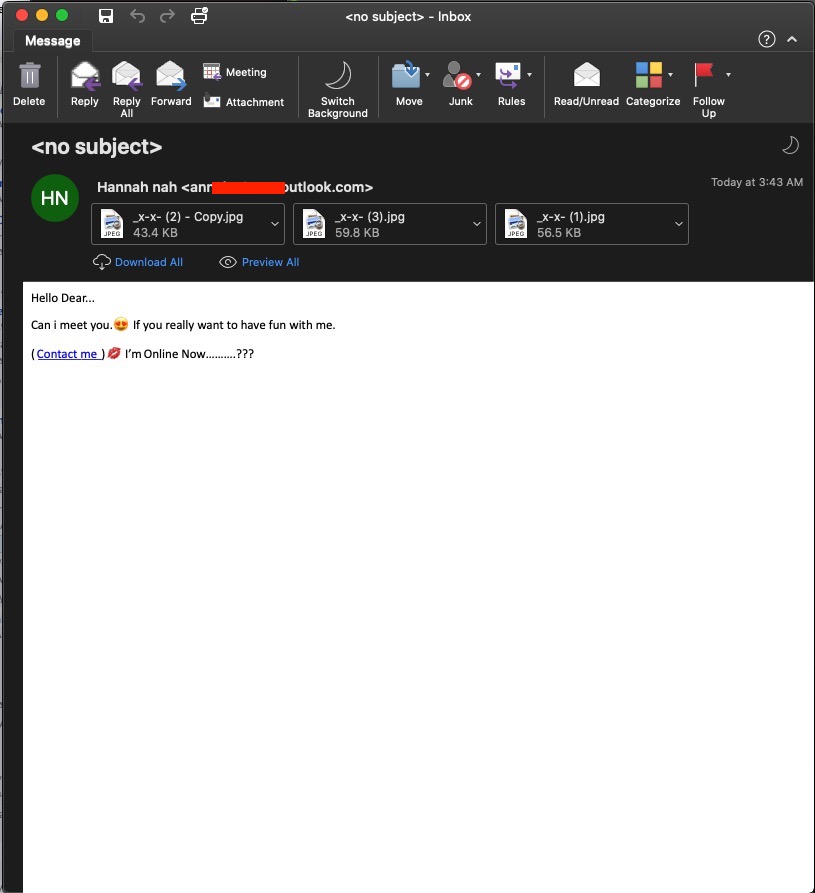The width and height of the screenshot is (815, 893).
Task: Collapse the ribbon with the chevron
Action: (x=792, y=40)
